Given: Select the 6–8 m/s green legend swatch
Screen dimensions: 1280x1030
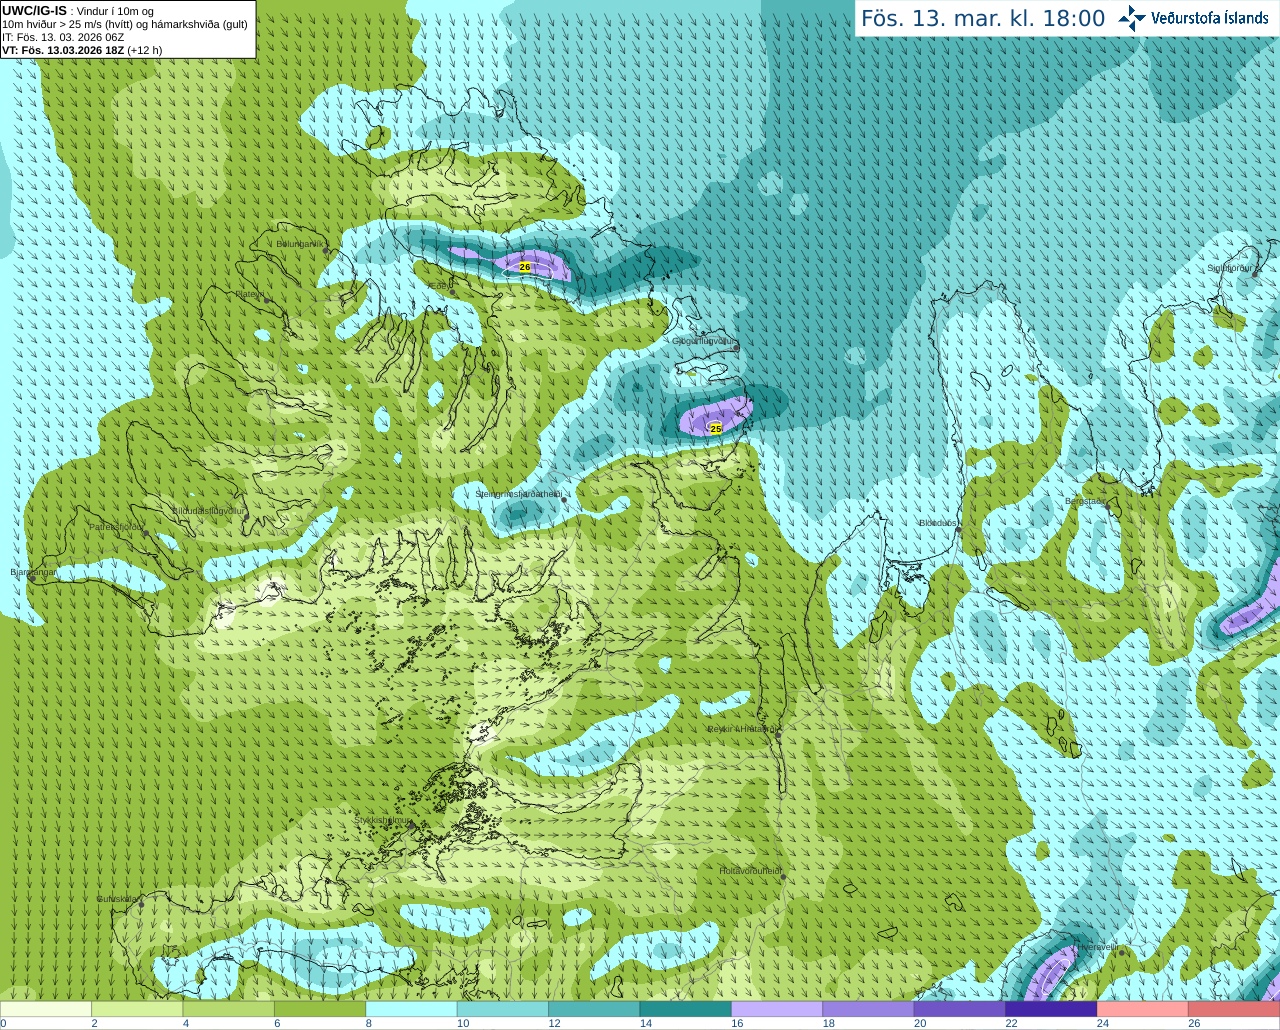Looking at the screenshot, I should point(321,1009).
